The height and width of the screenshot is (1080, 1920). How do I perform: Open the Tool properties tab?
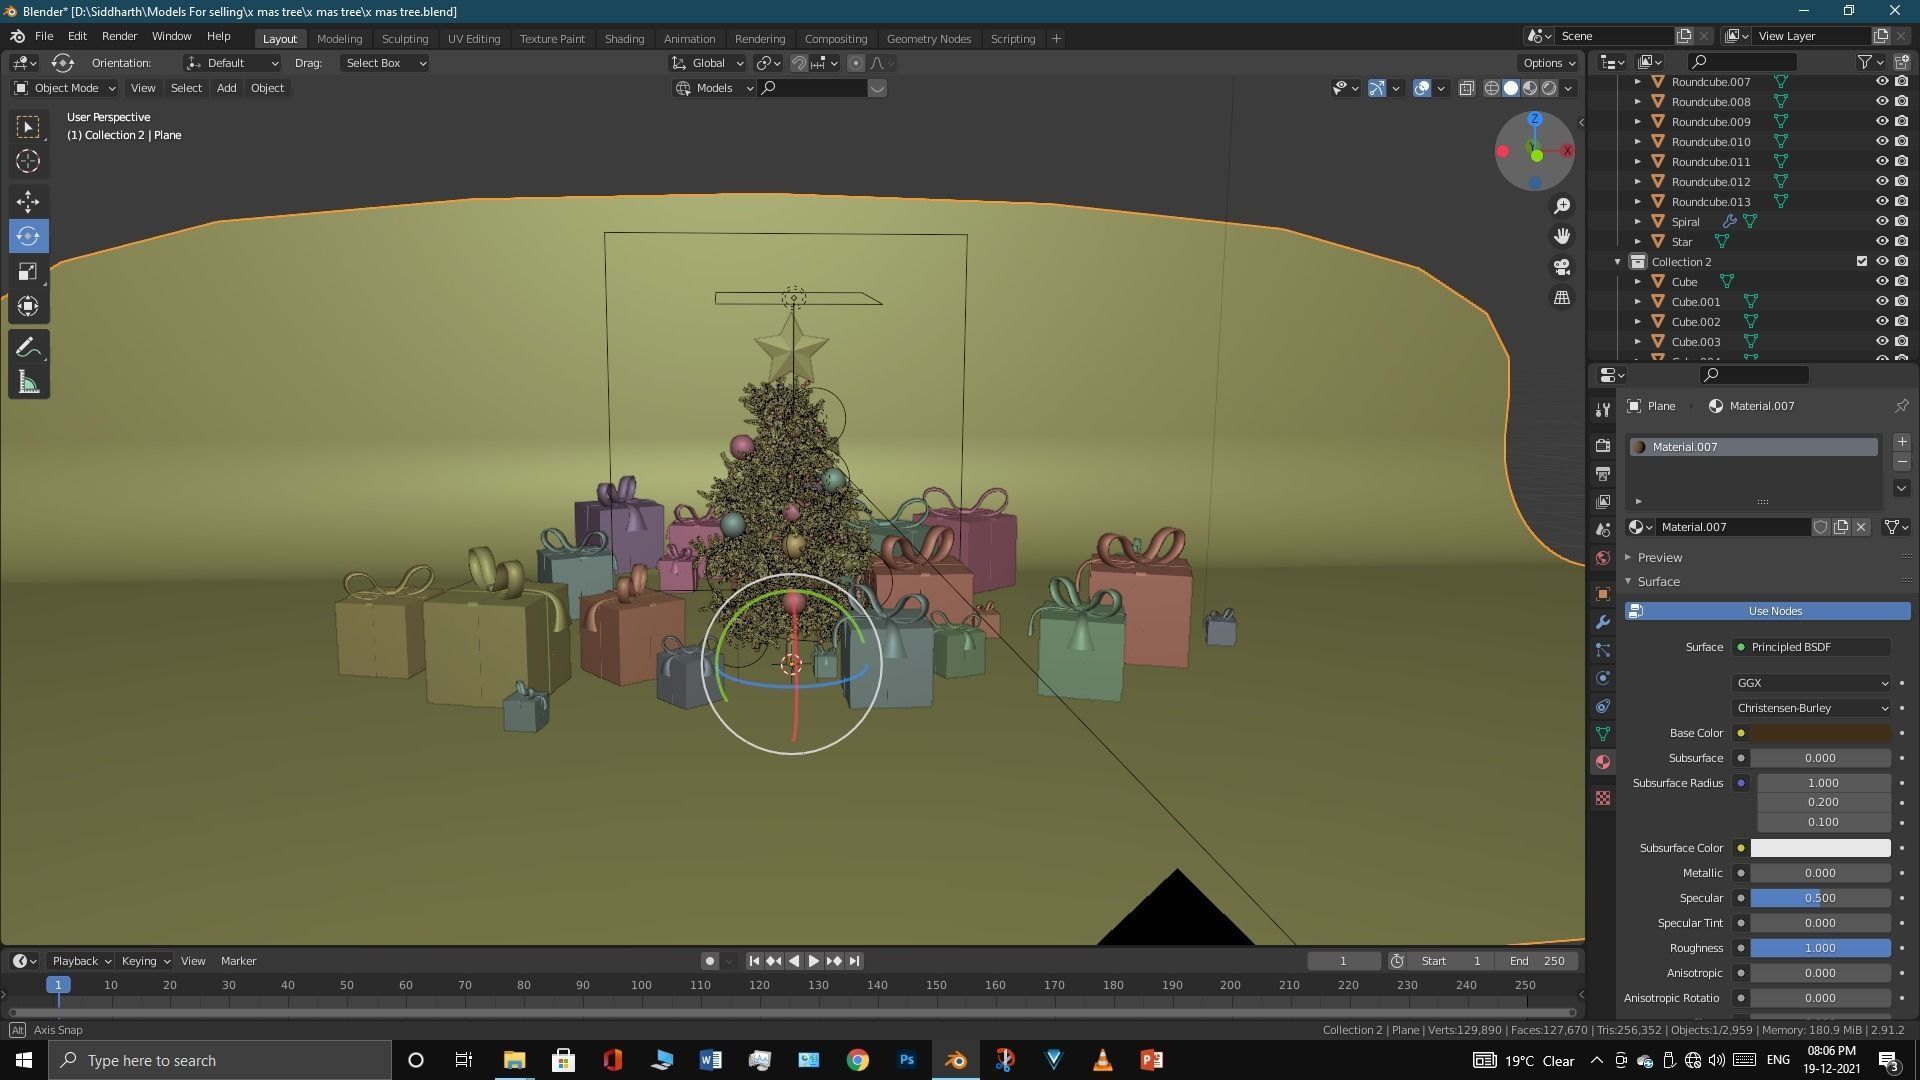click(1603, 410)
